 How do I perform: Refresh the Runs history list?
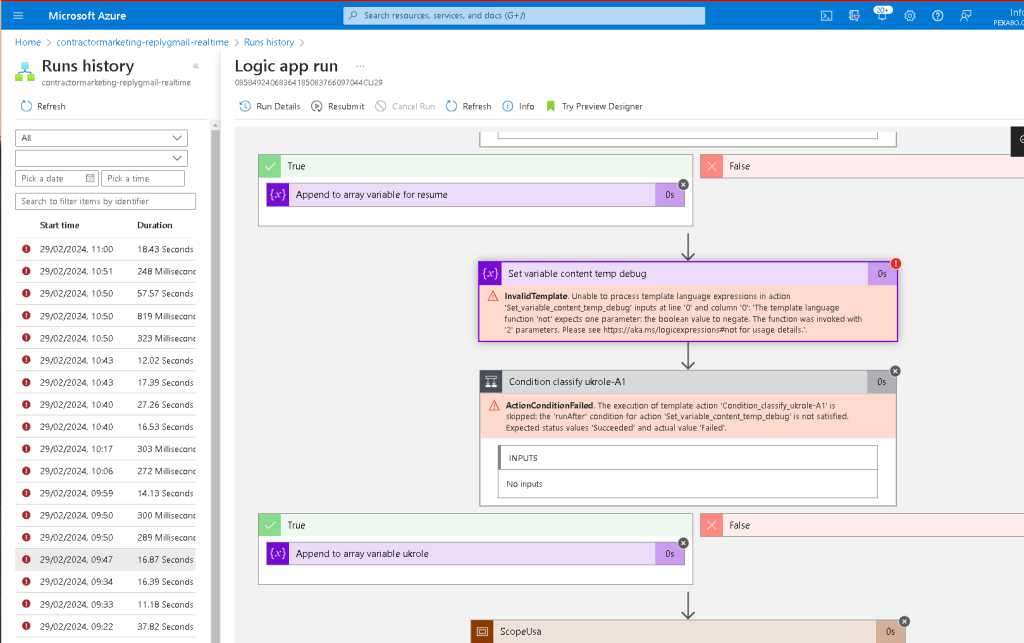coord(43,106)
